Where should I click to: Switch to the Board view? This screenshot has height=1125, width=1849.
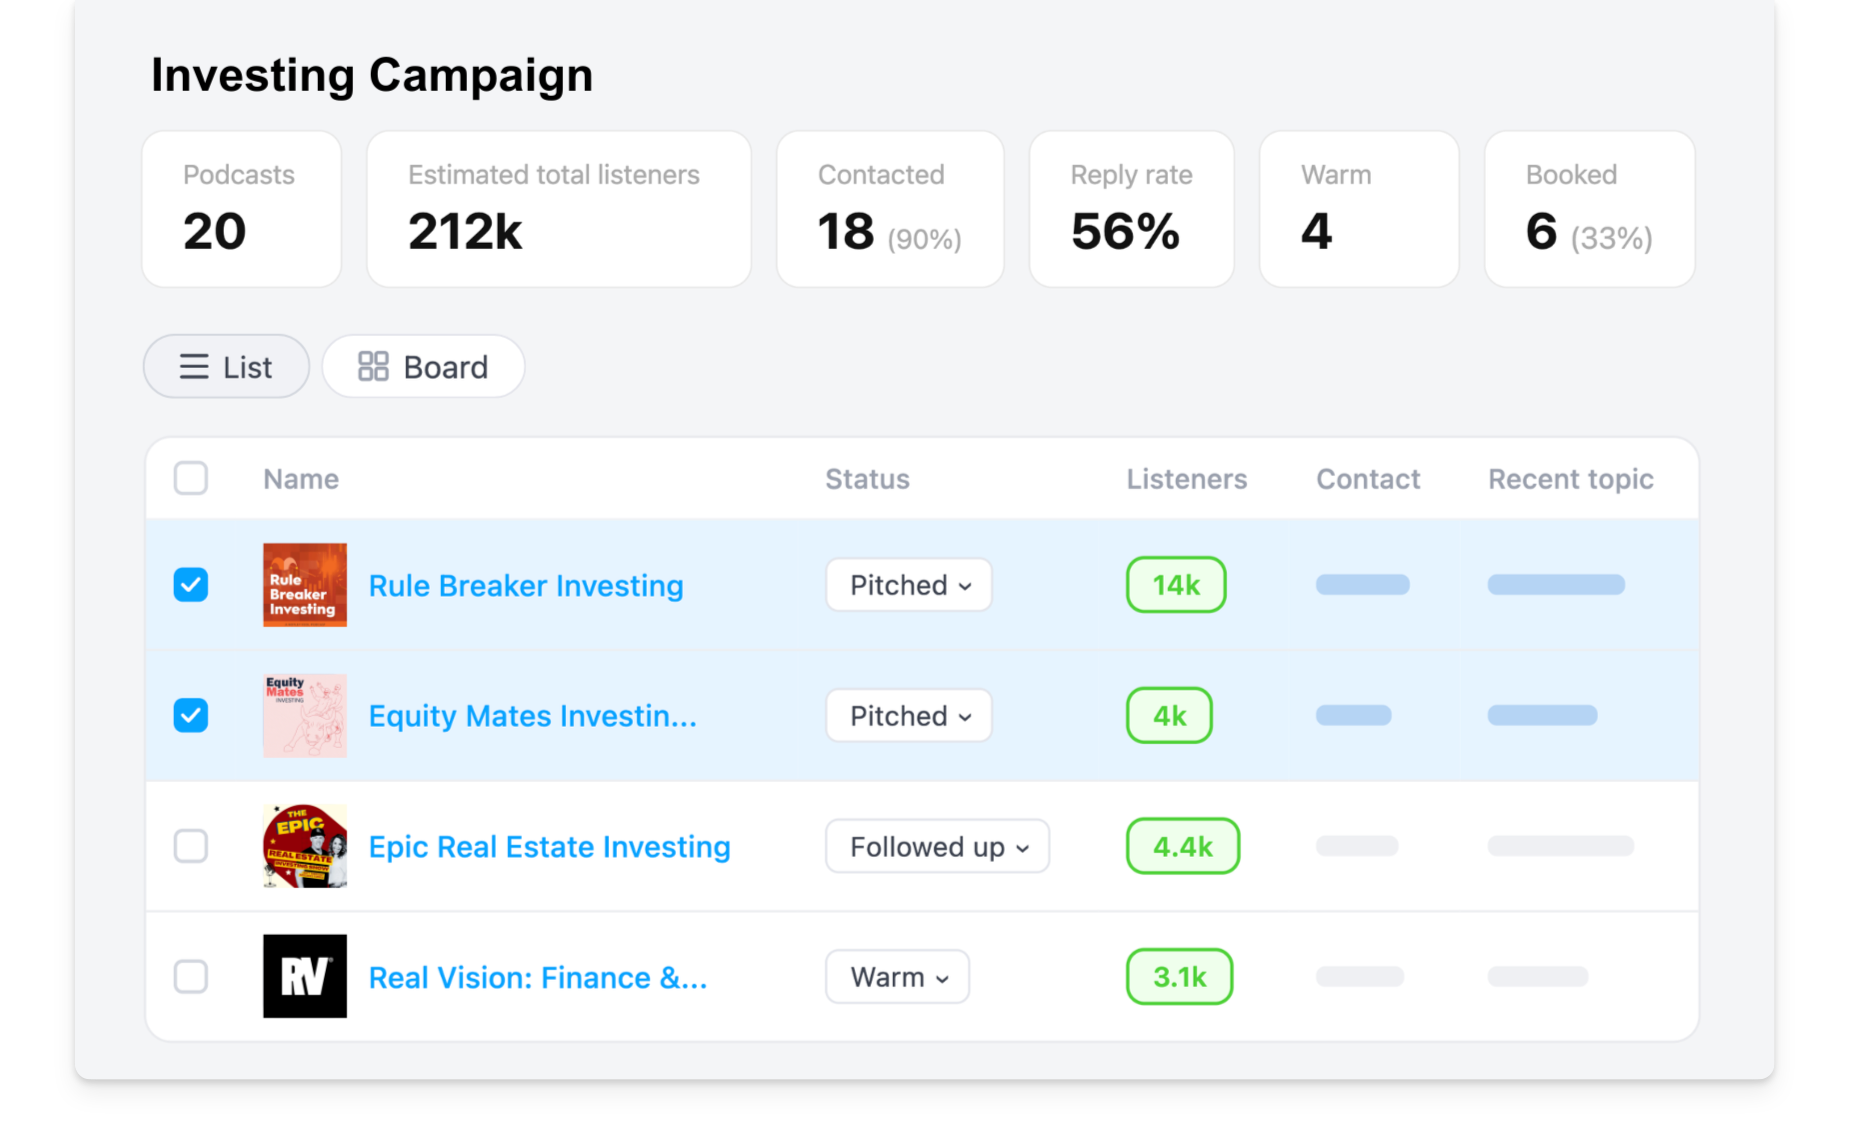click(423, 367)
